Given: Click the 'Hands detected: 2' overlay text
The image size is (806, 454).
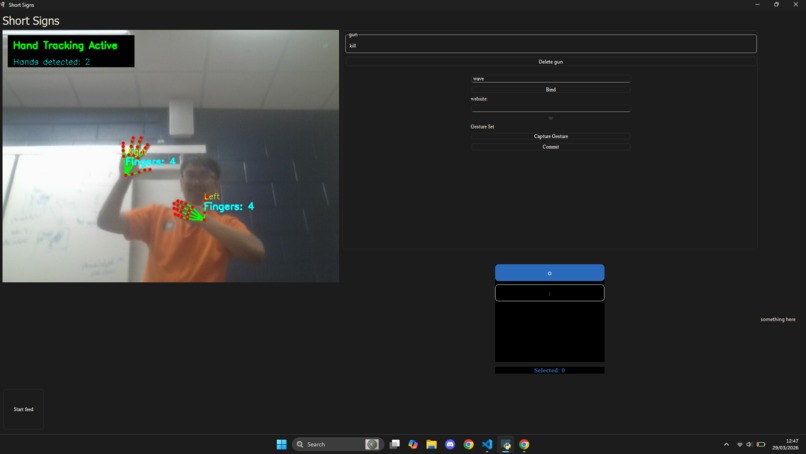Looking at the screenshot, I should (51, 62).
